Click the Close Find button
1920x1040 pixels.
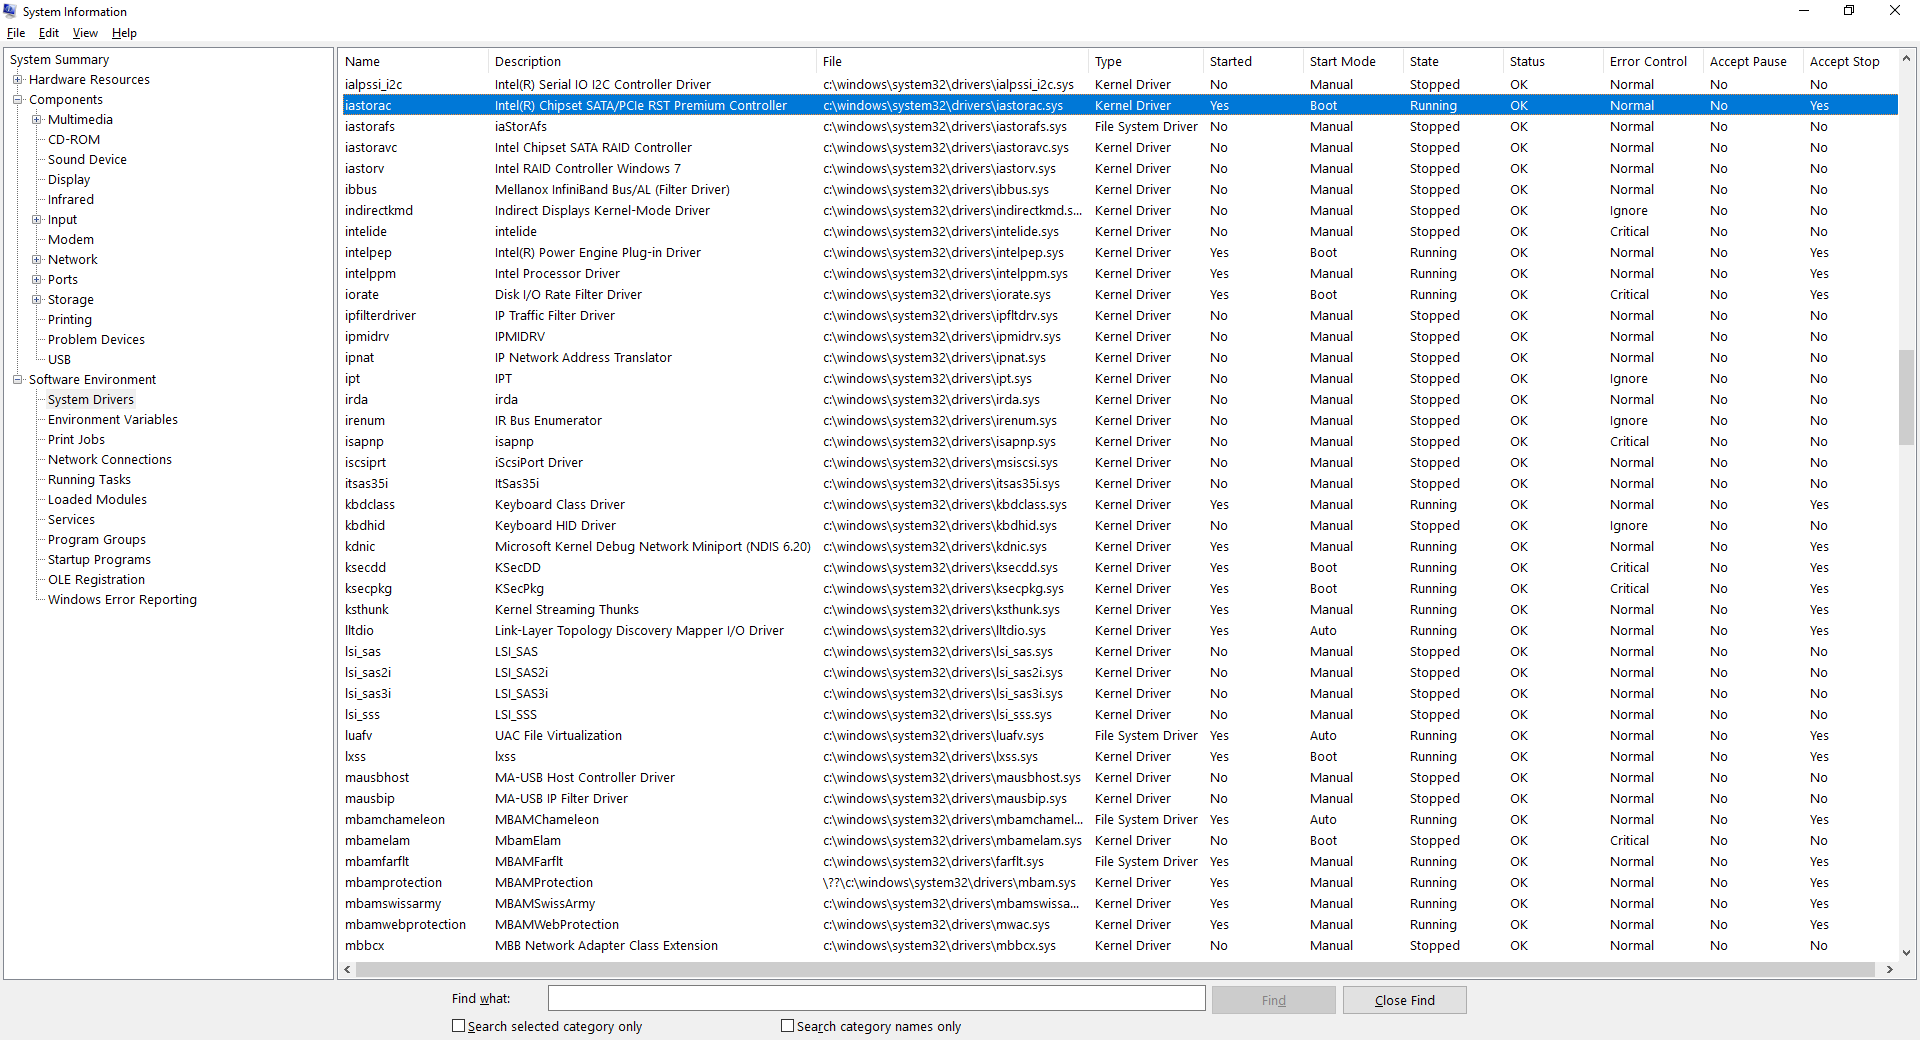point(1404,1000)
